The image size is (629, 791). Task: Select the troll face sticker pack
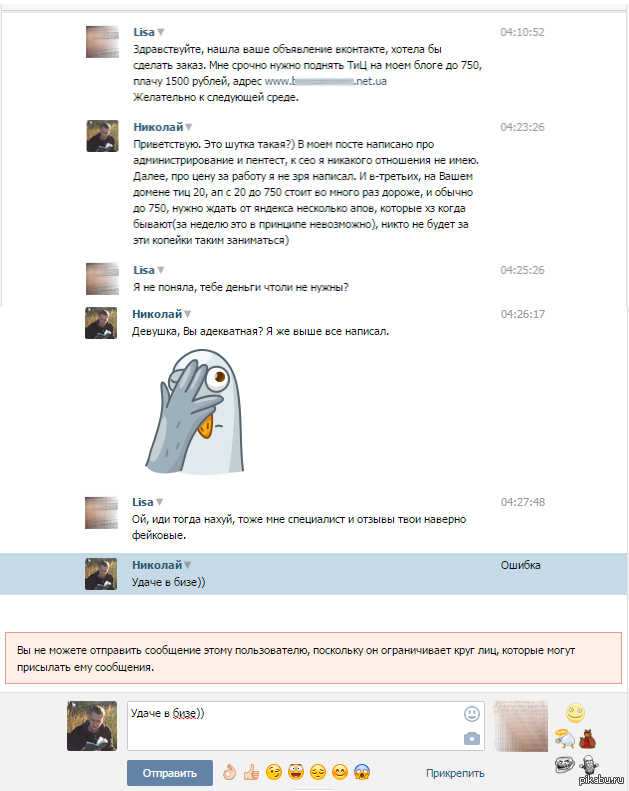(x=564, y=765)
